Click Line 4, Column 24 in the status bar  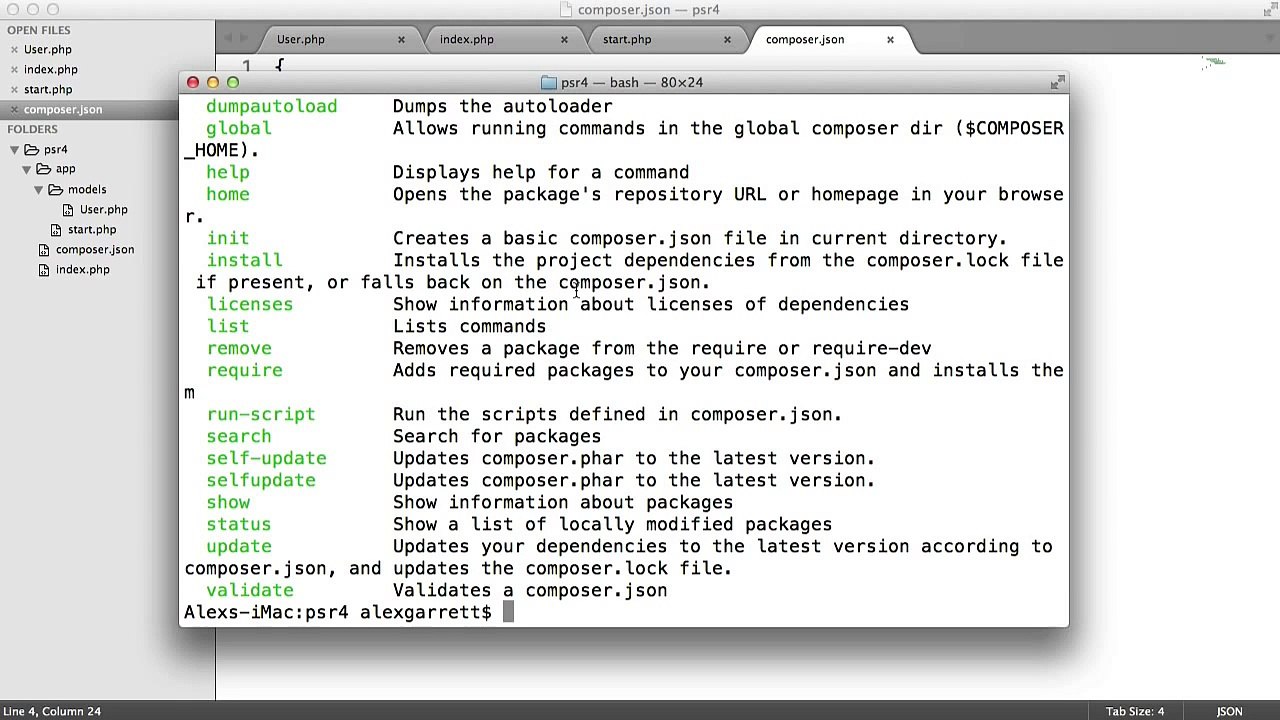point(52,711)
